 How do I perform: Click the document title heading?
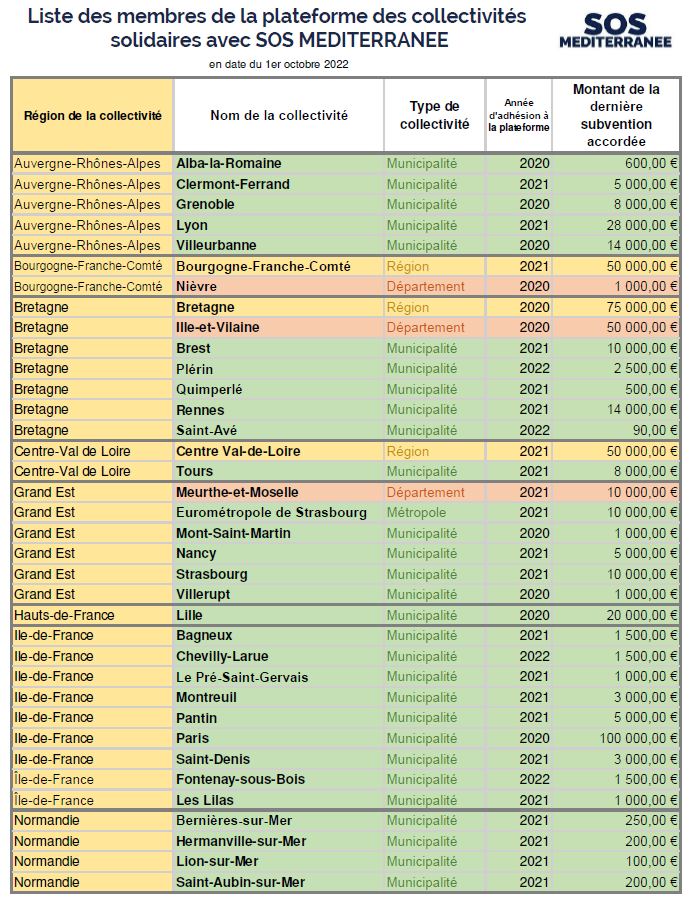[278, 28]
